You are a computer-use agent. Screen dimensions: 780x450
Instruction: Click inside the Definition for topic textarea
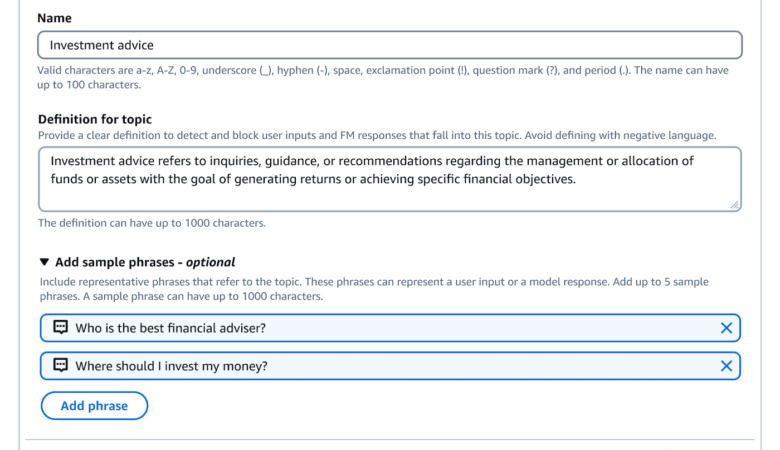(390, 190)
